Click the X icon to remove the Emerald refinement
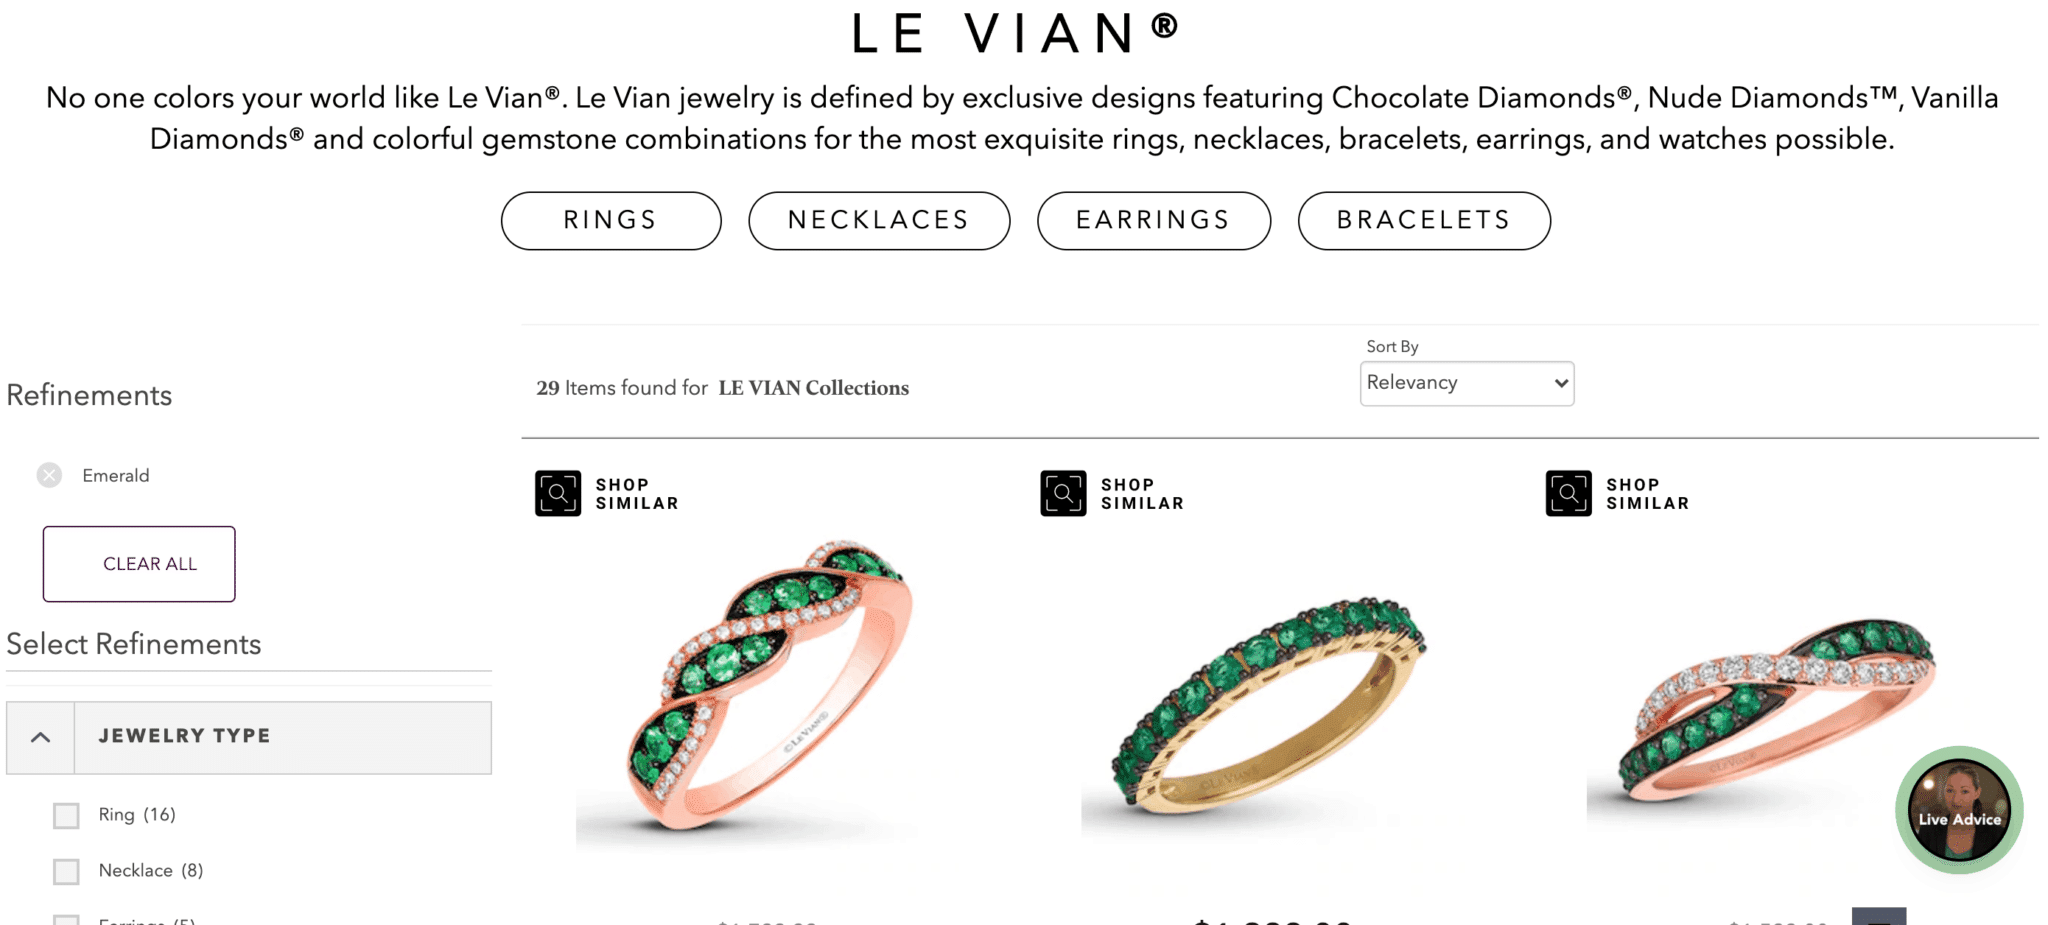 click(48, 475)
